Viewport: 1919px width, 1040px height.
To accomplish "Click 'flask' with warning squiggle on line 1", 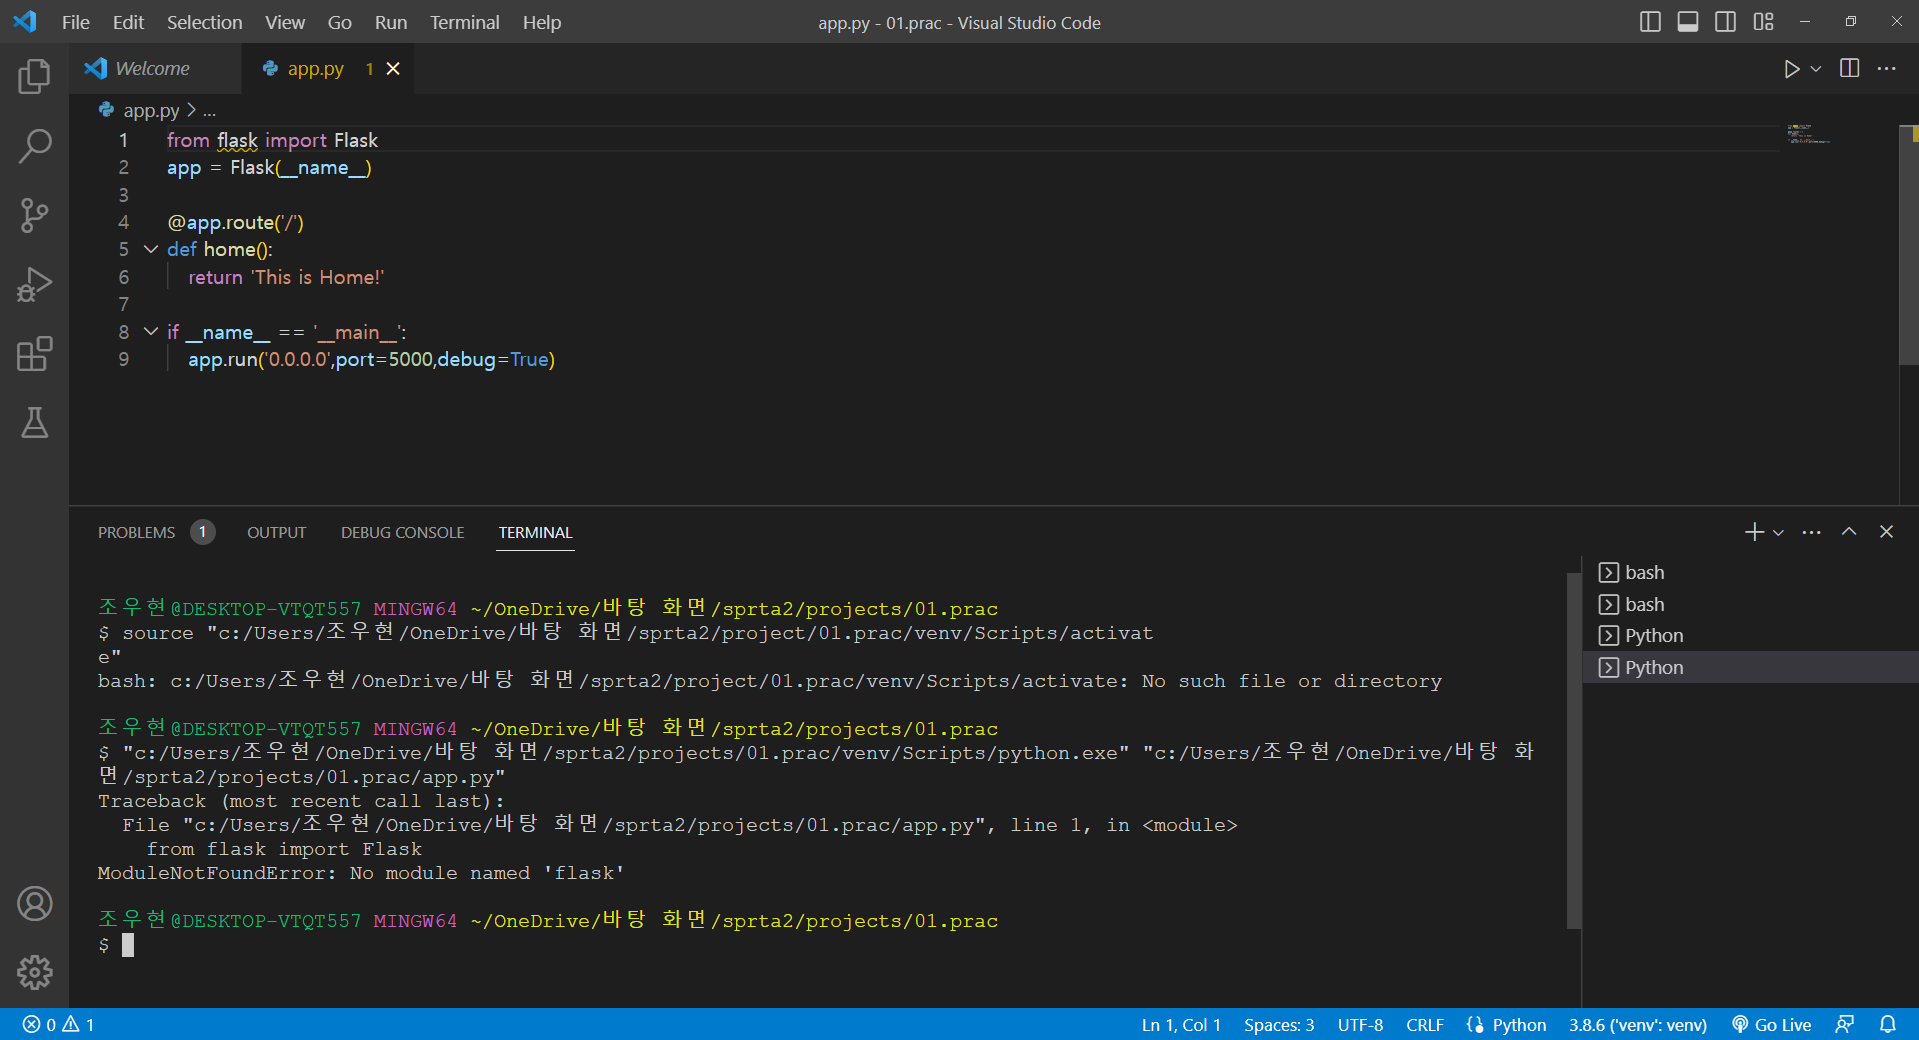I will (x=237, y=140).
